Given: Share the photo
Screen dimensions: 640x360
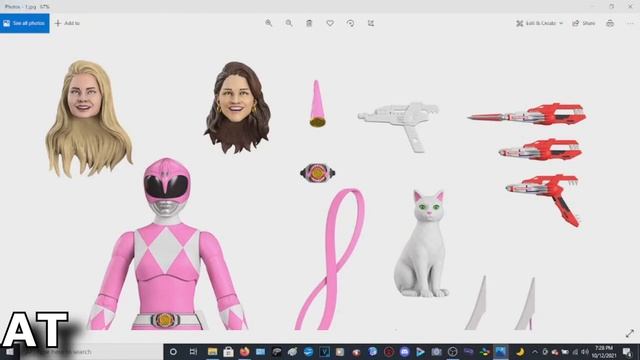Looking at the screenshot, I should (584, 23).
